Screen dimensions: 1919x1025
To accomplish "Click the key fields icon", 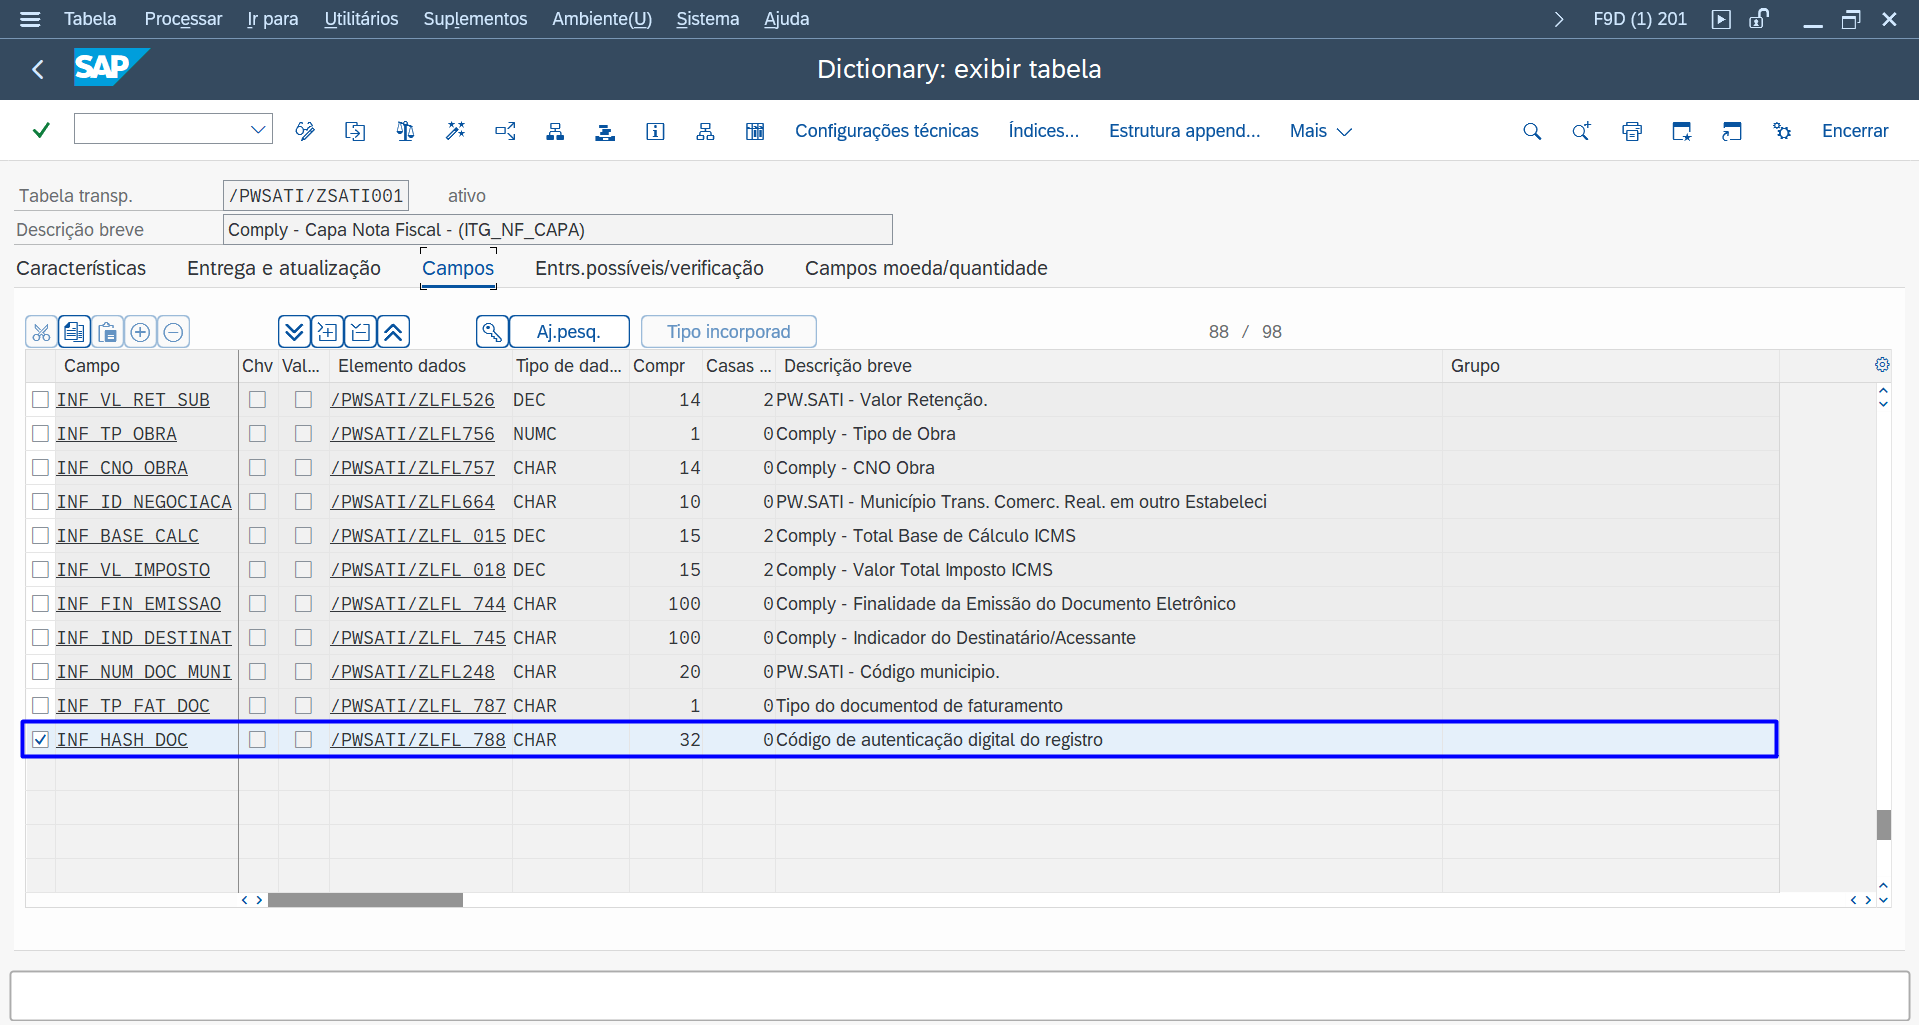I will (x=491, y=332).
